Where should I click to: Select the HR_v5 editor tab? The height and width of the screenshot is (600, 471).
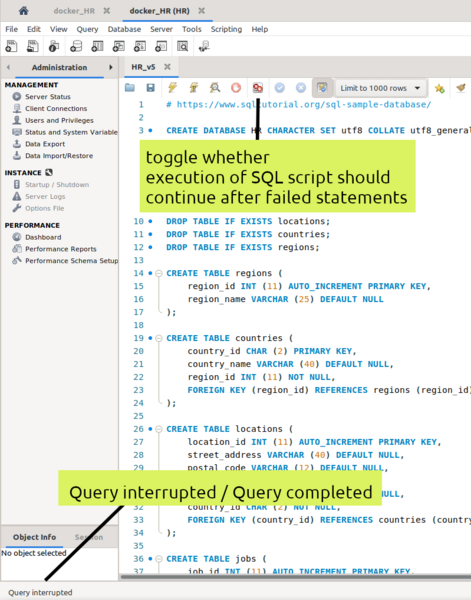coord(143,67)
